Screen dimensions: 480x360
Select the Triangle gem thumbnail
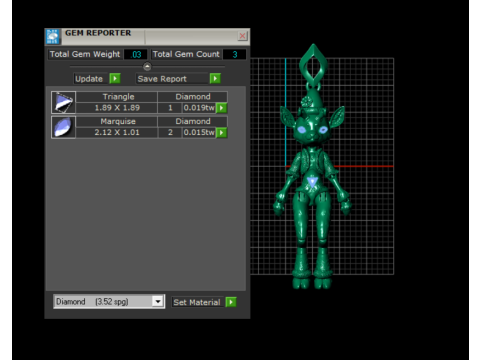(63, 102)
